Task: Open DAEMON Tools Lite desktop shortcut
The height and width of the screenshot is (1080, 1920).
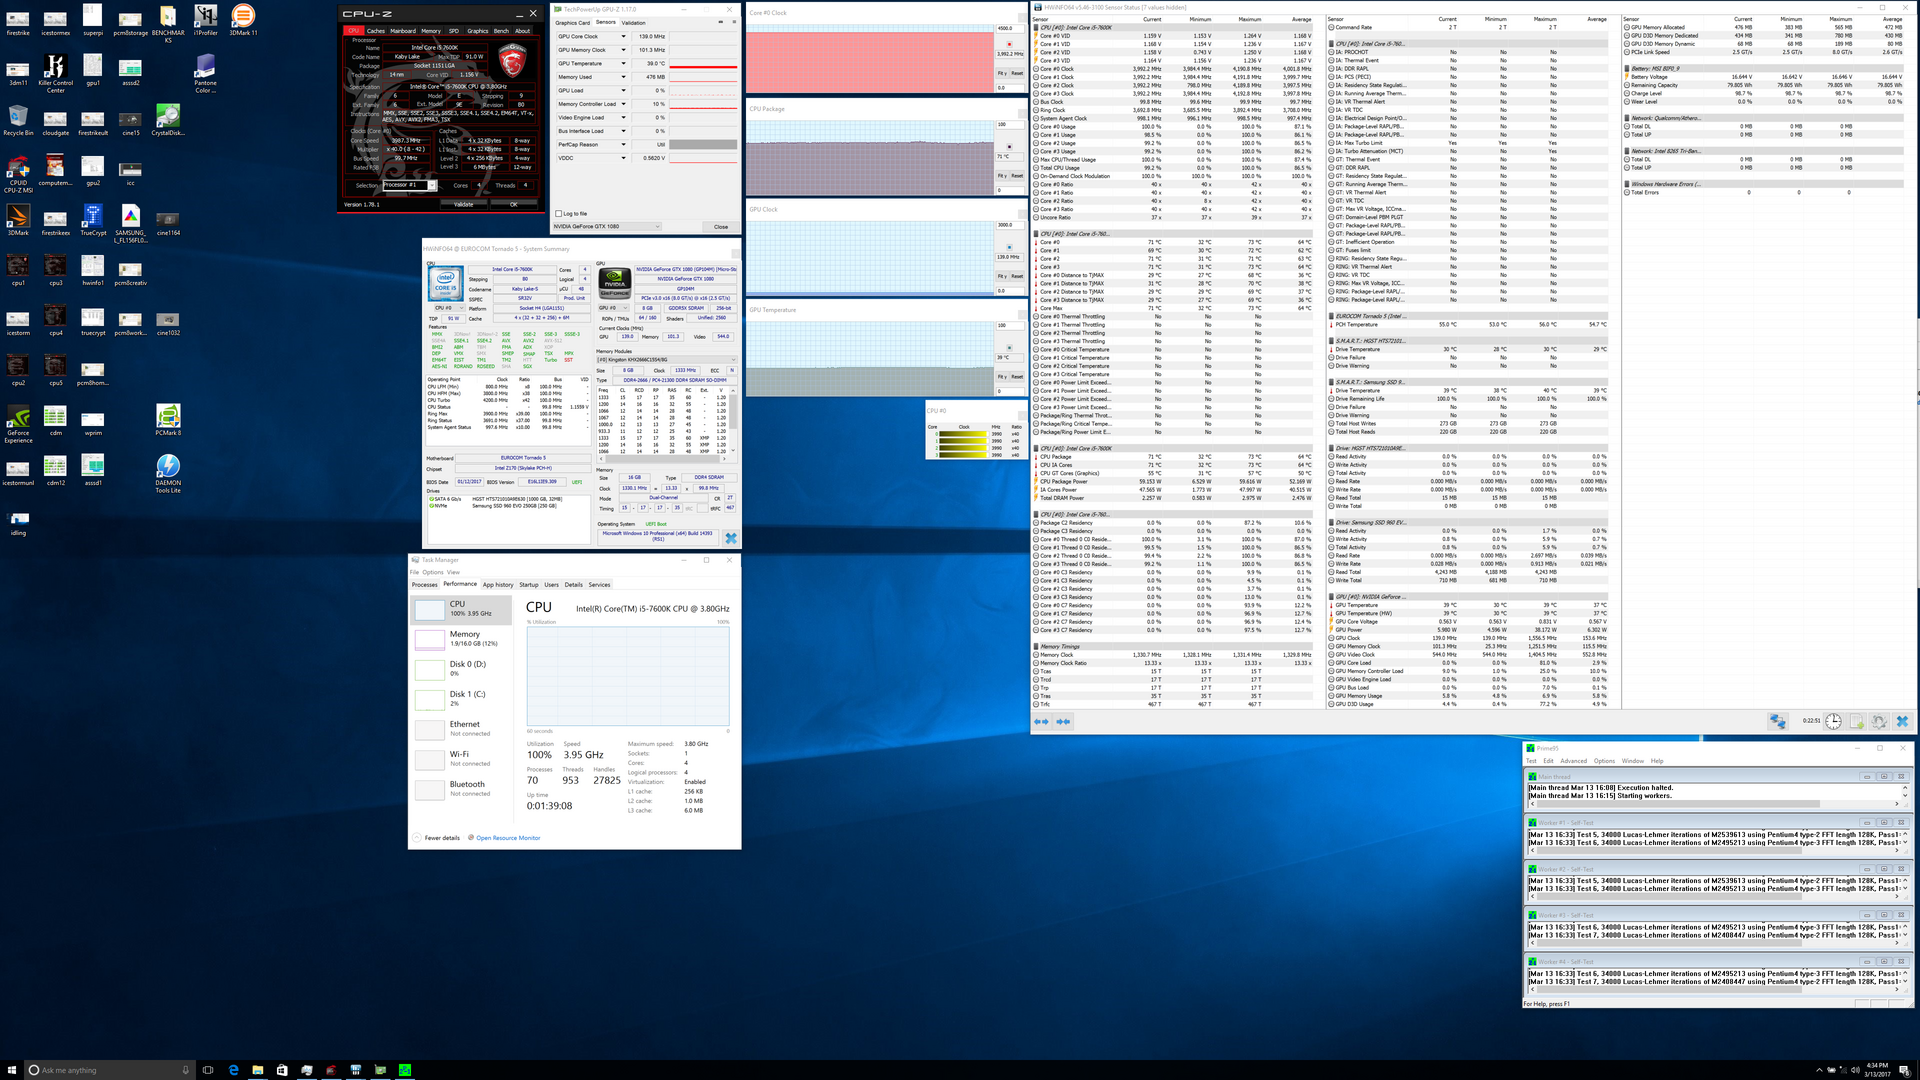Action: pyautogui.click(x=168, y=473)
